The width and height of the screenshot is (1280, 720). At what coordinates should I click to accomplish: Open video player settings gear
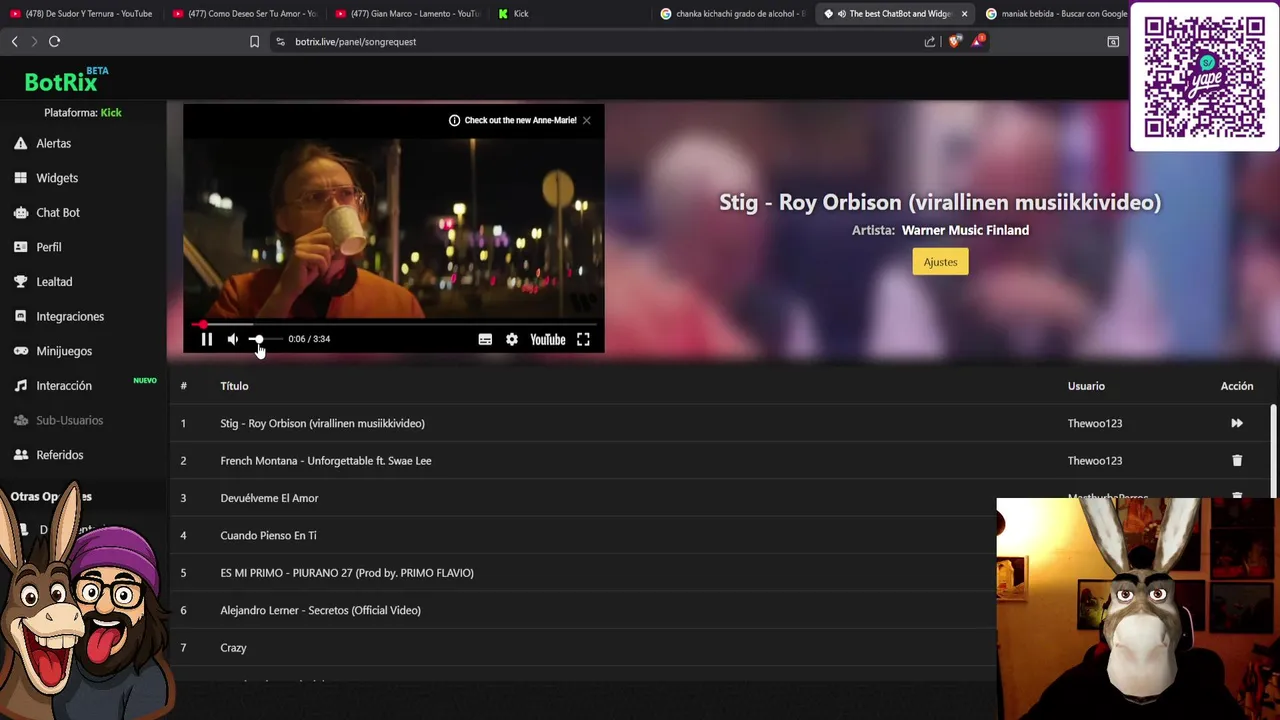512,339
